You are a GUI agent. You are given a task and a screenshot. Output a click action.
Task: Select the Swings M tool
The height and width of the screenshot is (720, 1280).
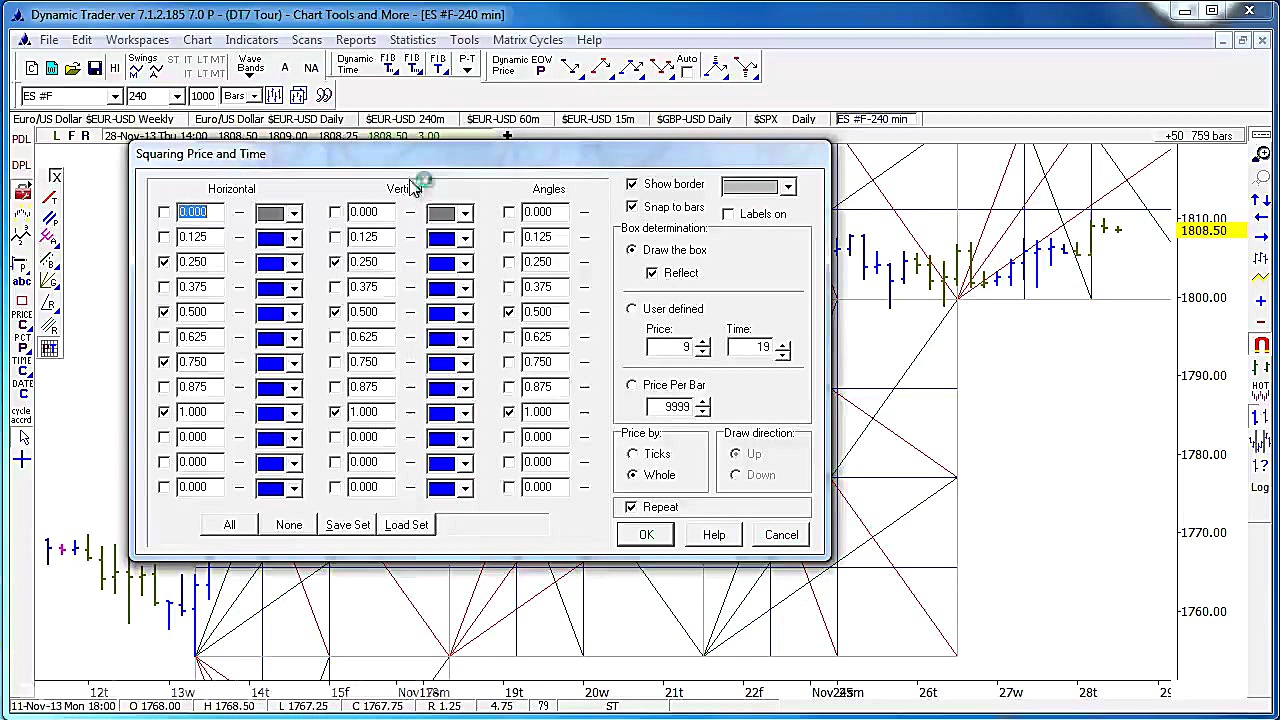click(x=135, y=68)
